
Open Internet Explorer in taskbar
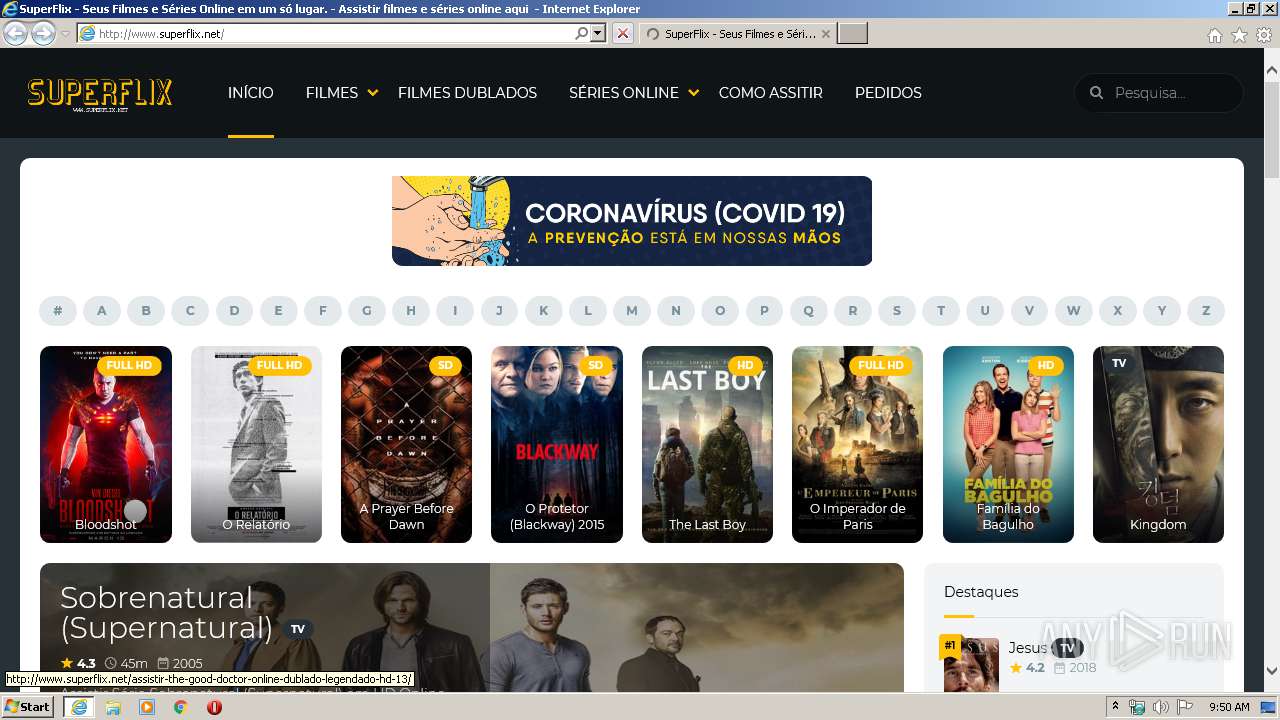(x=78, y=707)
